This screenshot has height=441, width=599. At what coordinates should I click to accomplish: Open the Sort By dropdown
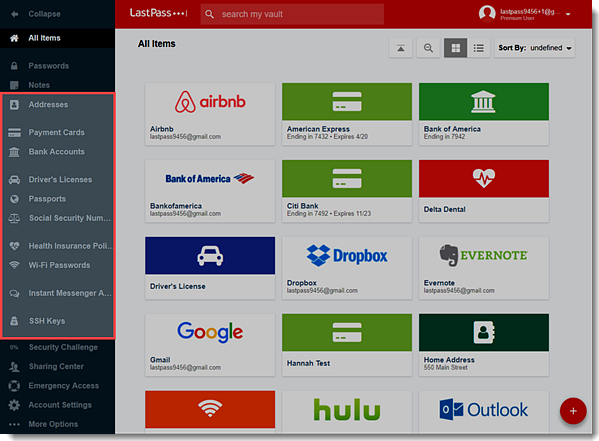(x=534, y=48)
